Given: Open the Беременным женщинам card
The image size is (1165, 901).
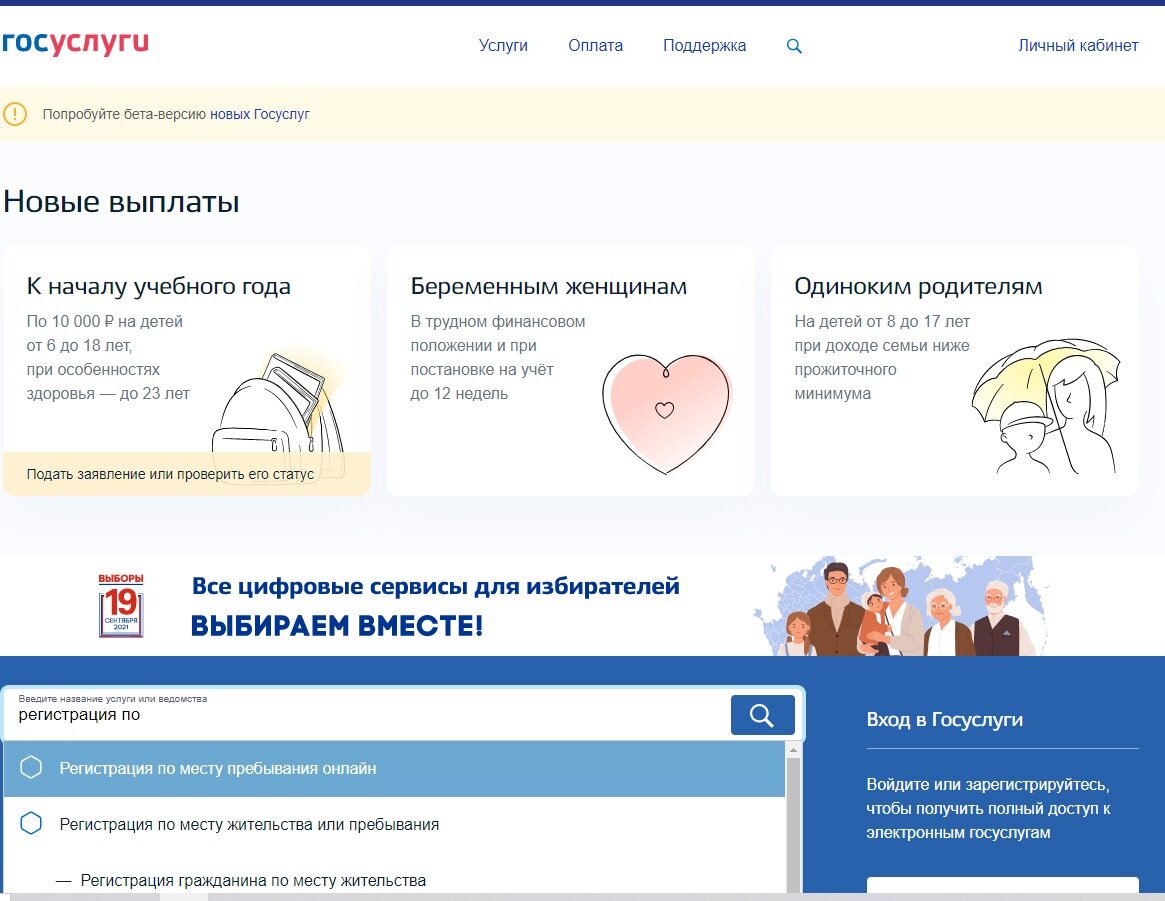Looking at the screenshot, I should pyautogui.click(x=571, y=371).
